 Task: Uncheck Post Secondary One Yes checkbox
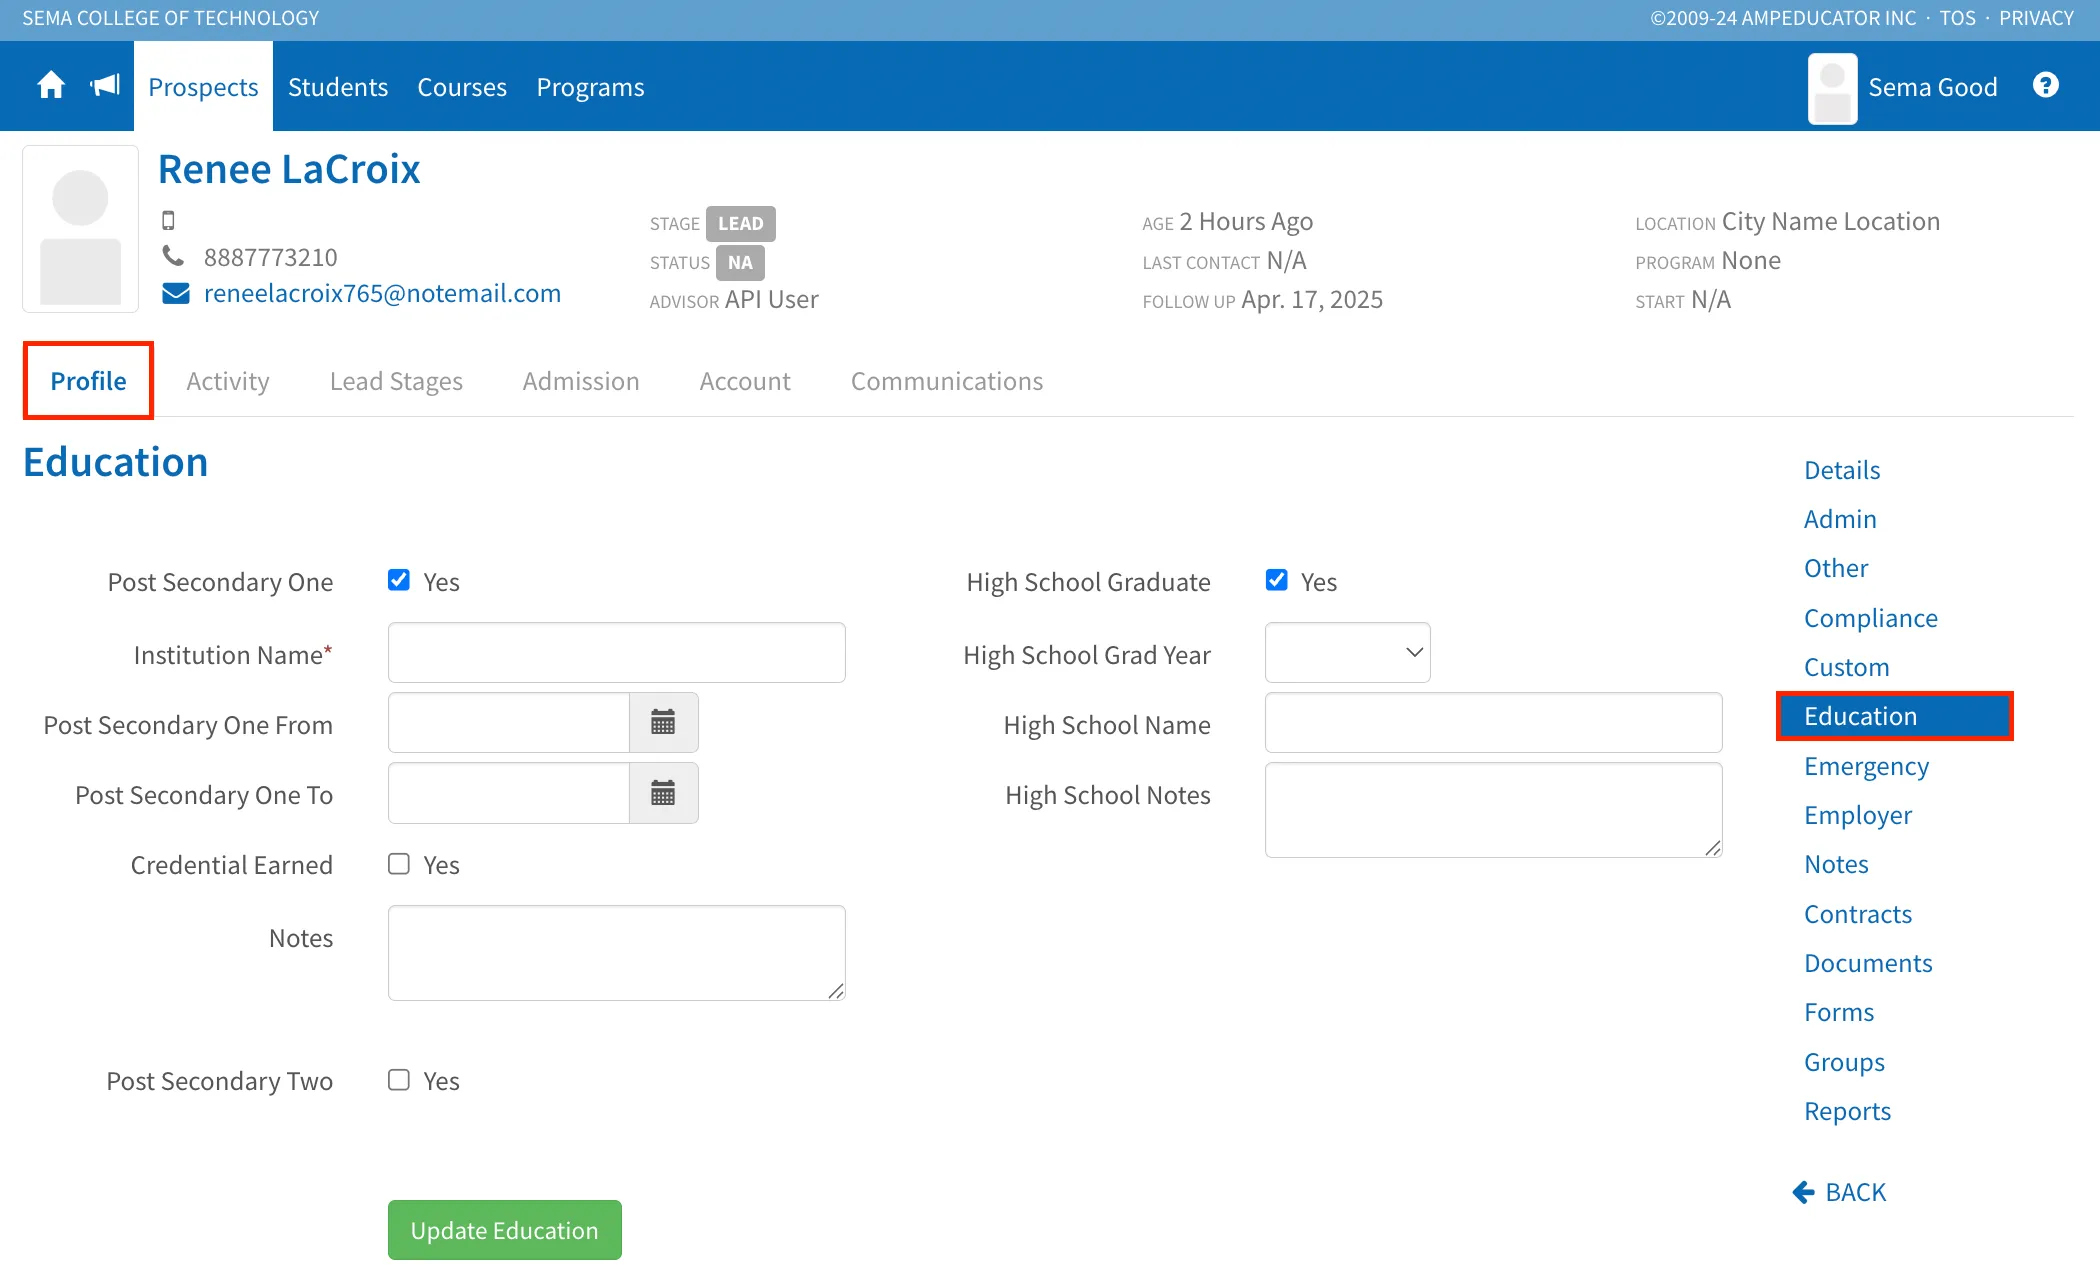[x=399, y=580]
